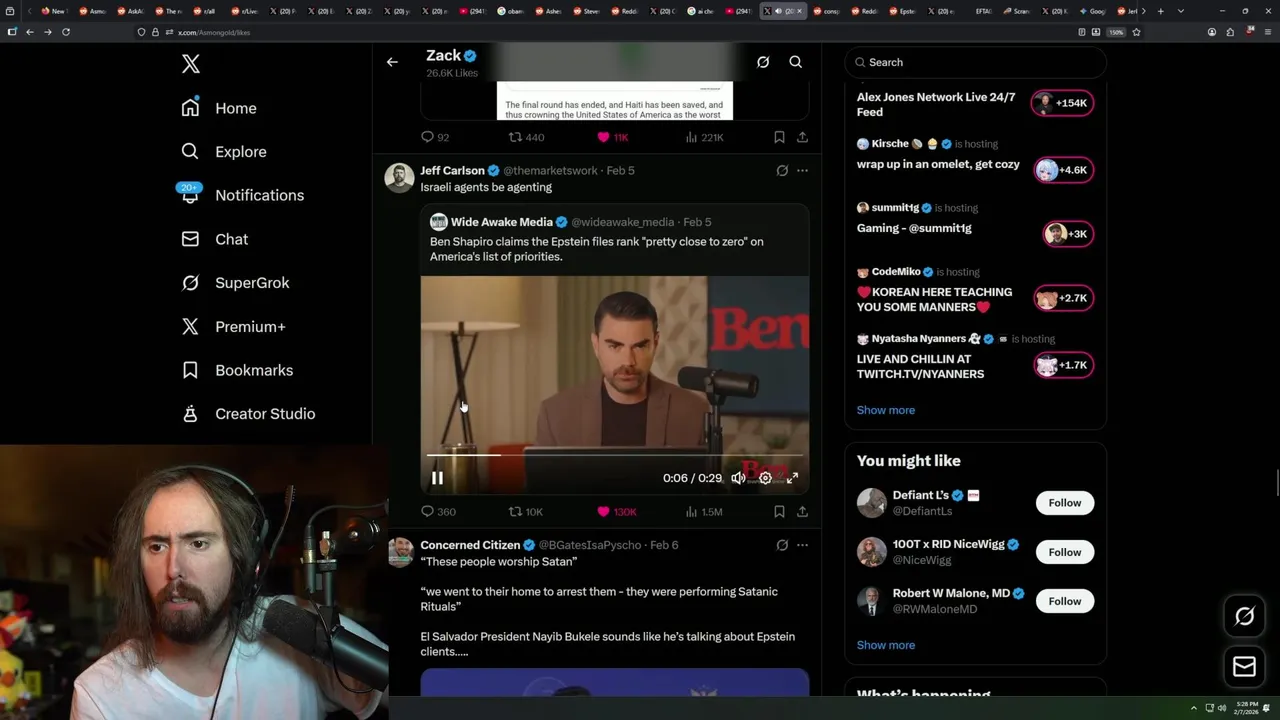Follow Robert W Malone, MD
The height and width of the screenshot is (720, 1280).
(x=1064, y=601)
